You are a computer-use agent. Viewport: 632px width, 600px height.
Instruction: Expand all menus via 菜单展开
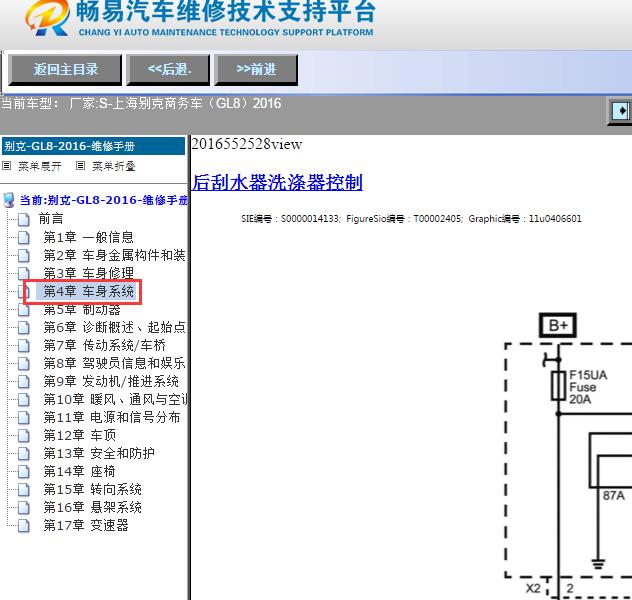point(40,166)
